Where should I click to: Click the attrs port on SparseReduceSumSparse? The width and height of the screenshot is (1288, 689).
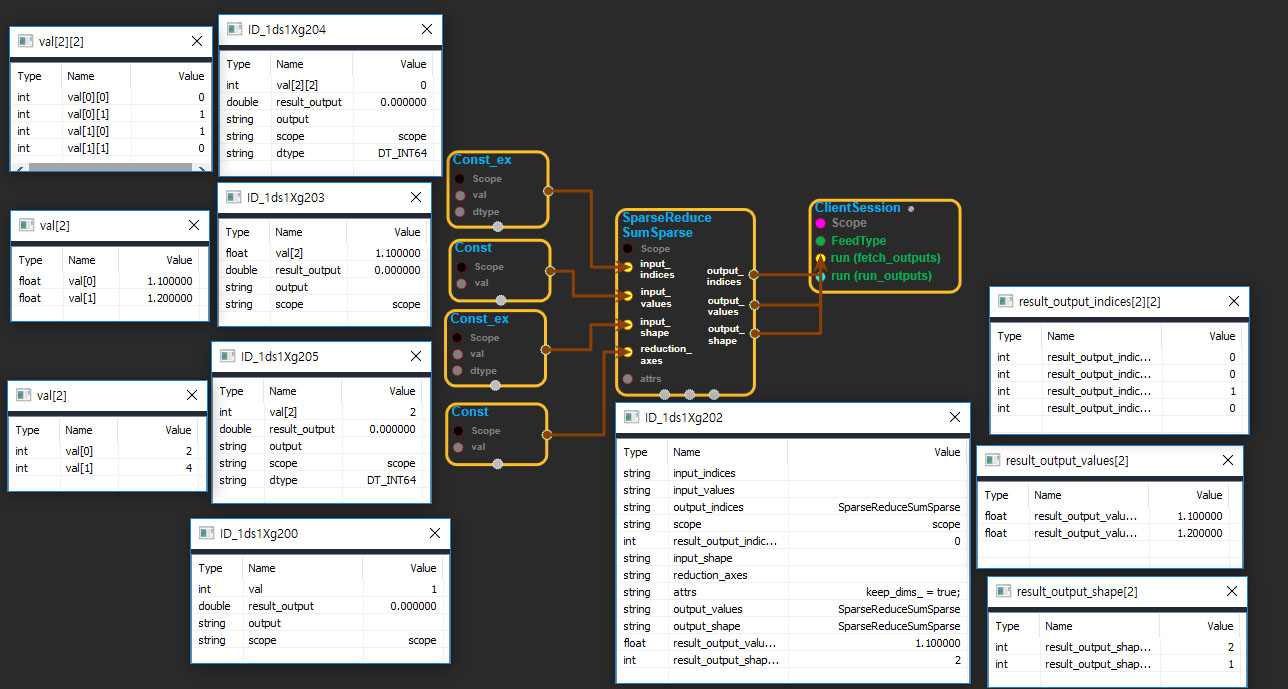628,379
